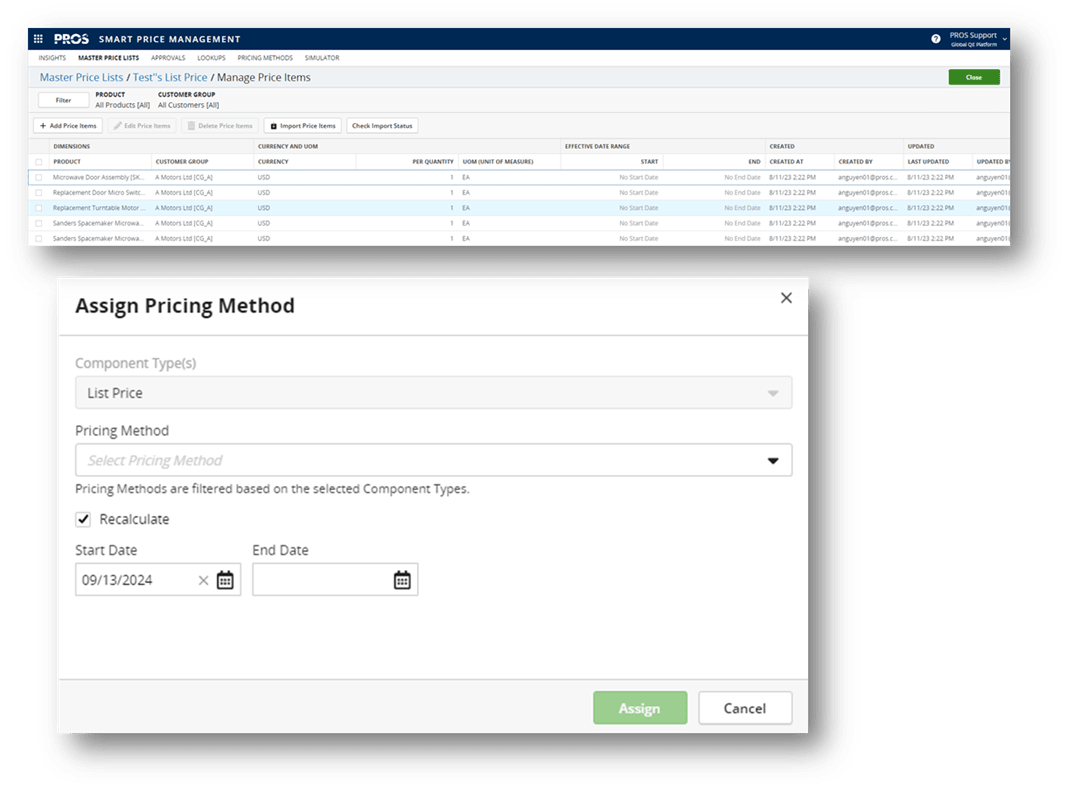This screenshot has width=1067, height=790.
Task: Click the Import Price Items icon
Action: (274, 125)
